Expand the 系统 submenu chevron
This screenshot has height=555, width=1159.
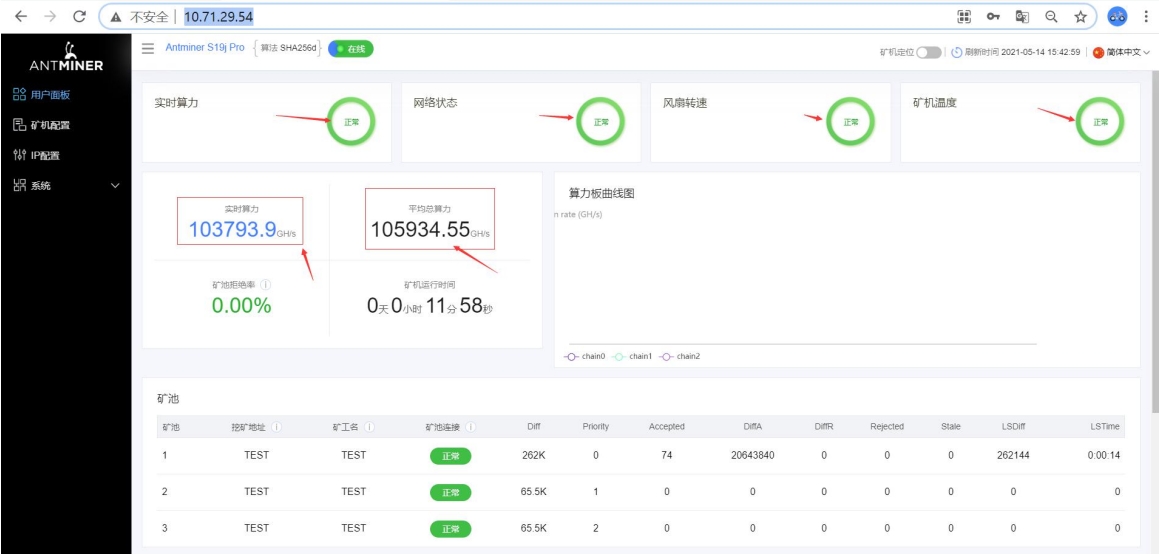tap(115, 185)
